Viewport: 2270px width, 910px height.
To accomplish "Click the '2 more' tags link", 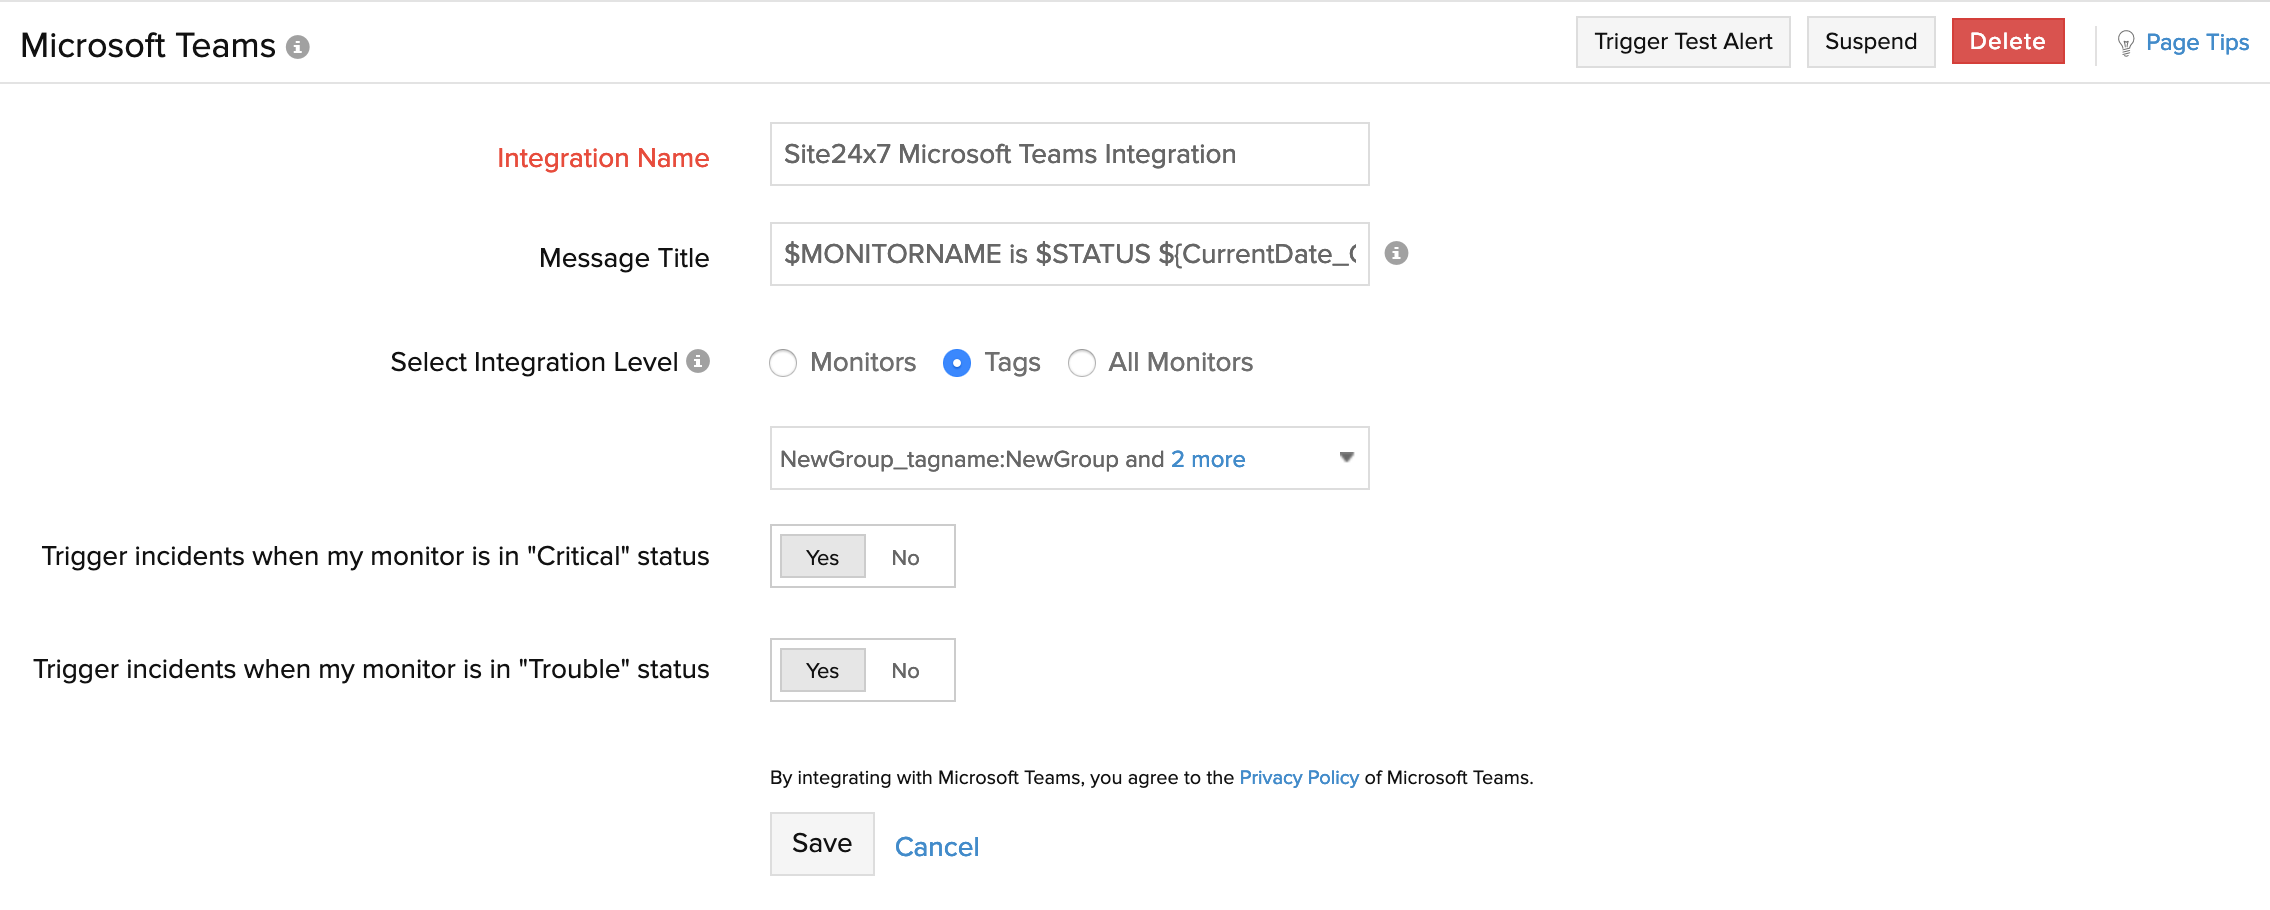I will (1208, 459).
